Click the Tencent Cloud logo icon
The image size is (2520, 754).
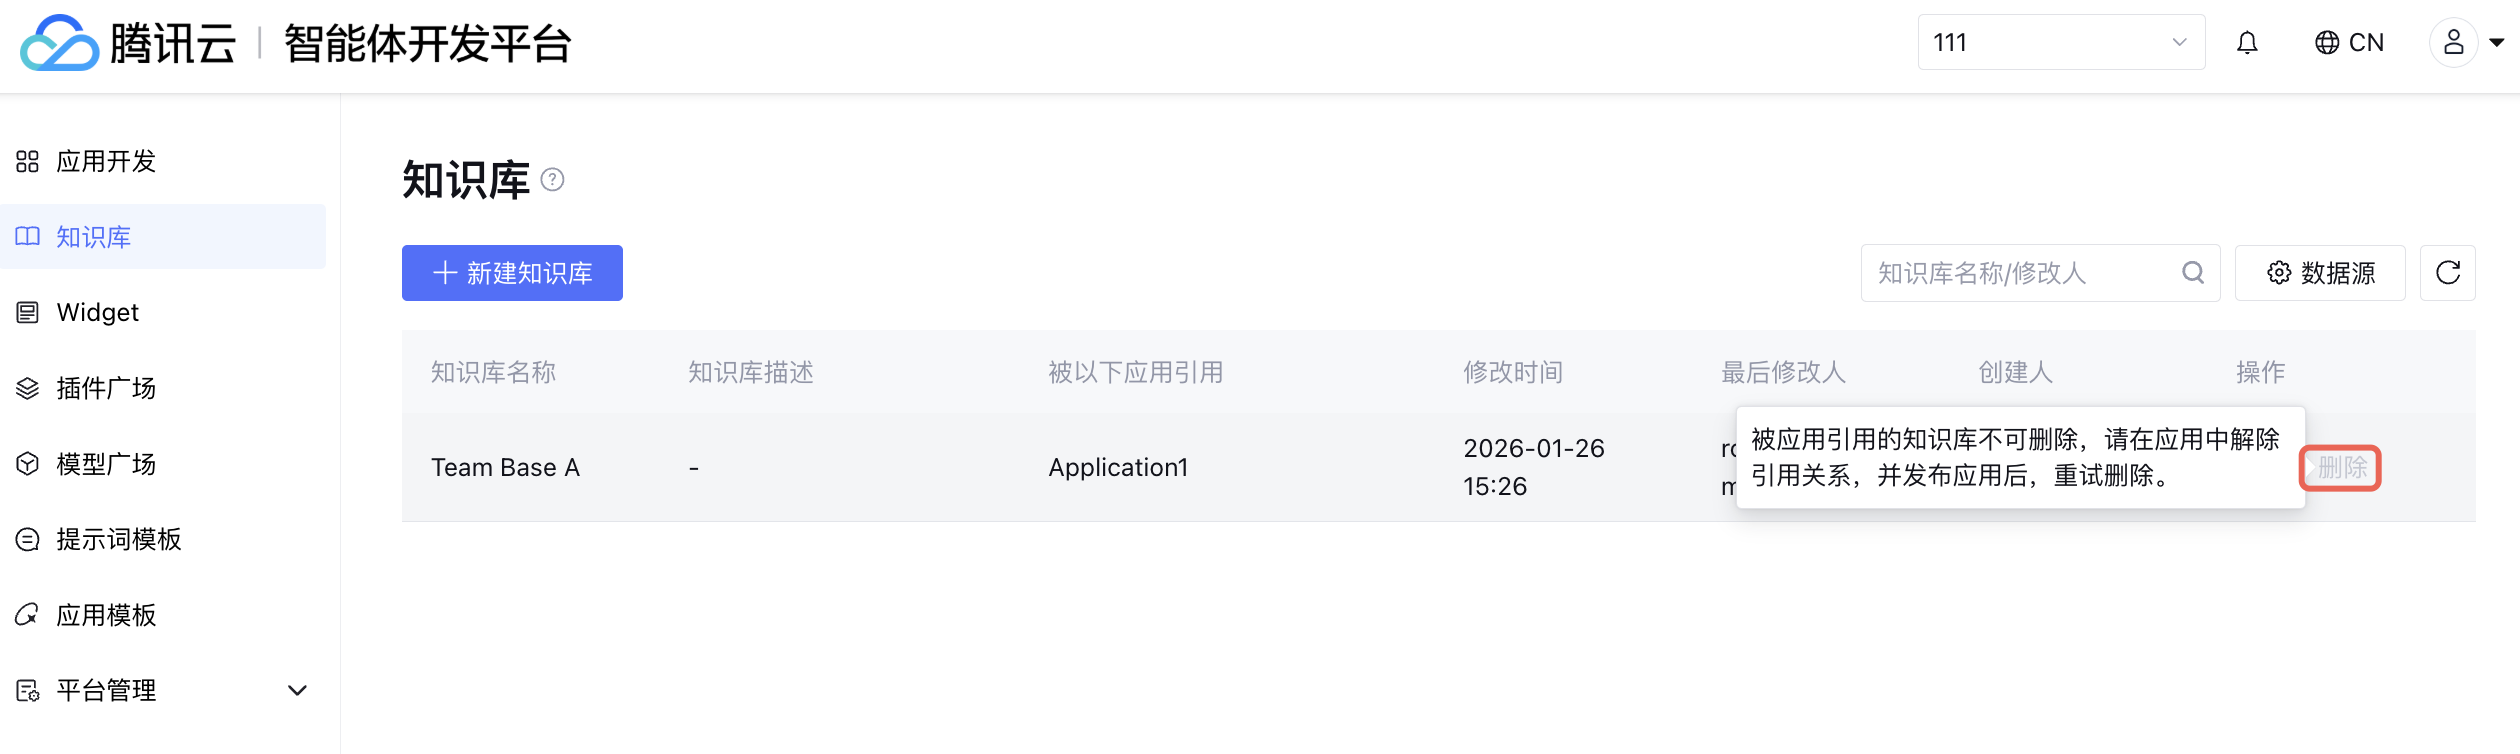point(60,43)
